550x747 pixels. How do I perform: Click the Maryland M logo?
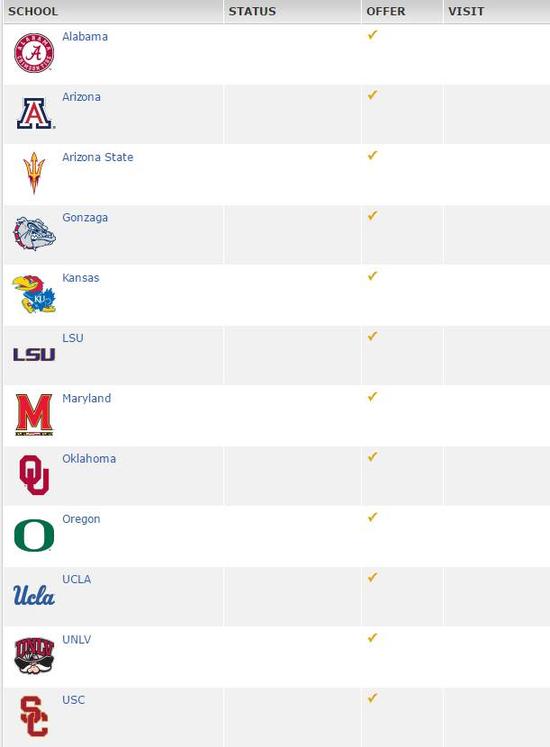(x=34, y=414)
